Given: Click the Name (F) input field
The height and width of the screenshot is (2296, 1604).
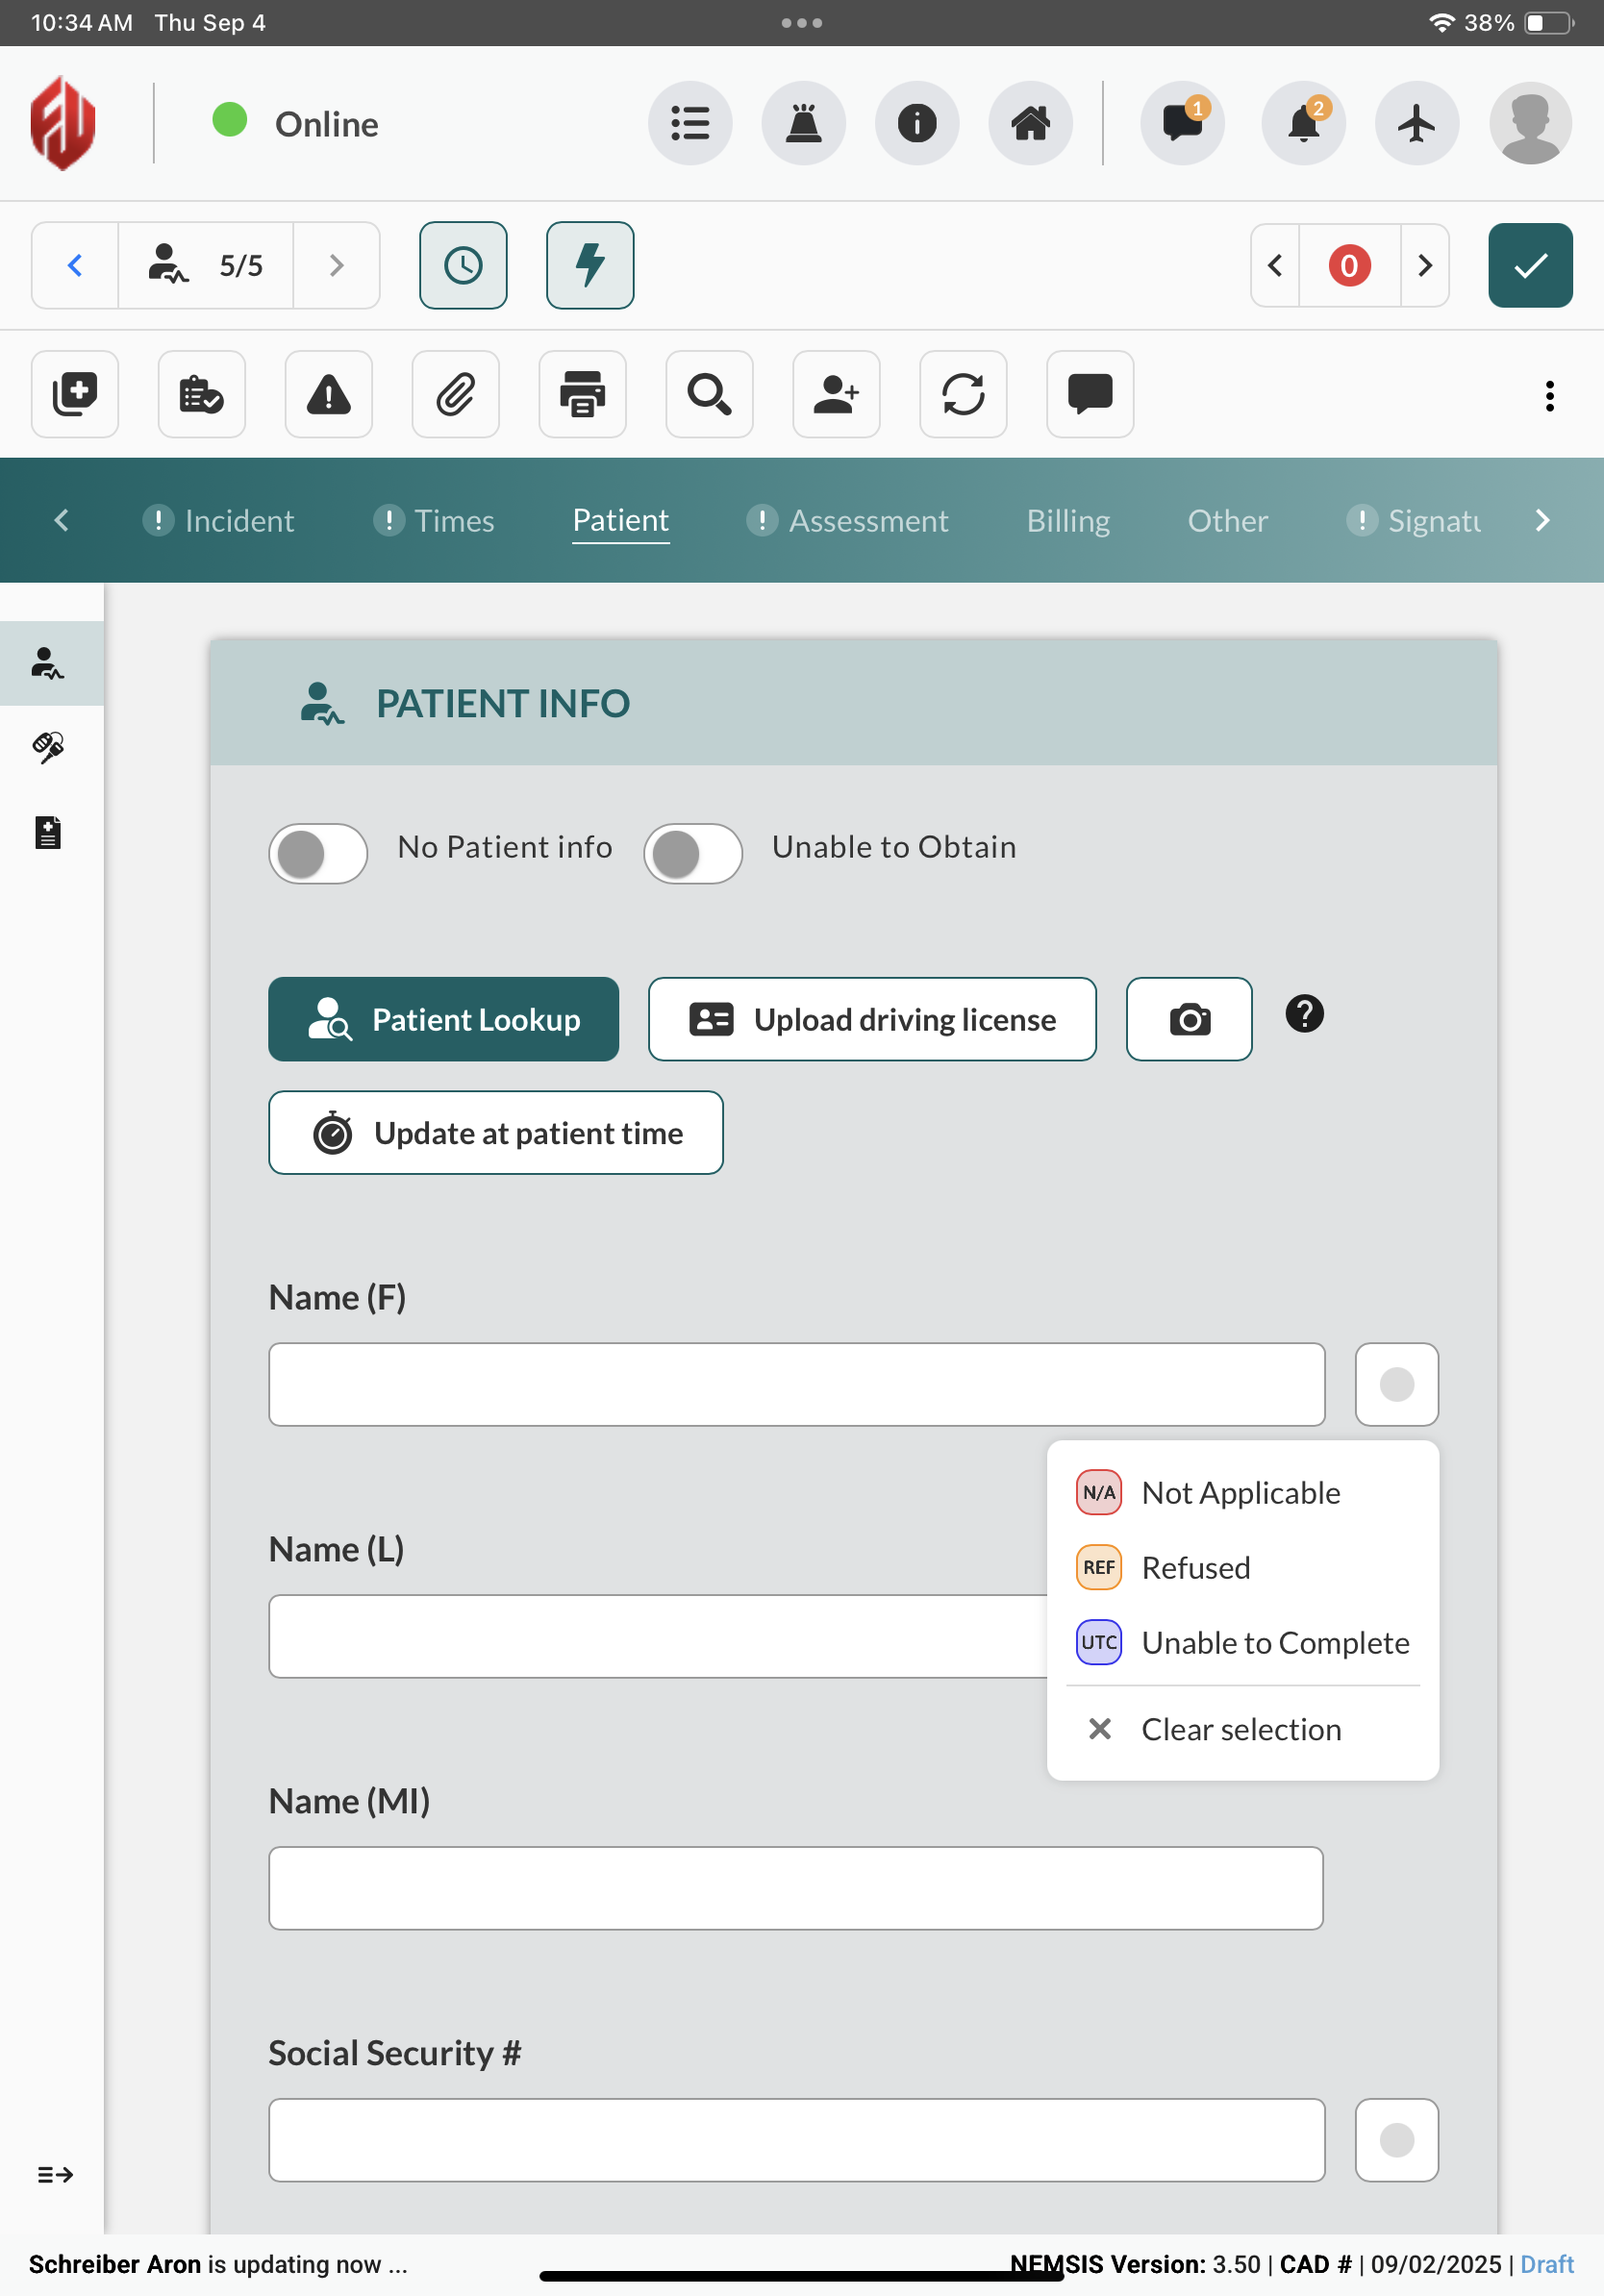Looking at the screenshot, I should (796, 1384).
